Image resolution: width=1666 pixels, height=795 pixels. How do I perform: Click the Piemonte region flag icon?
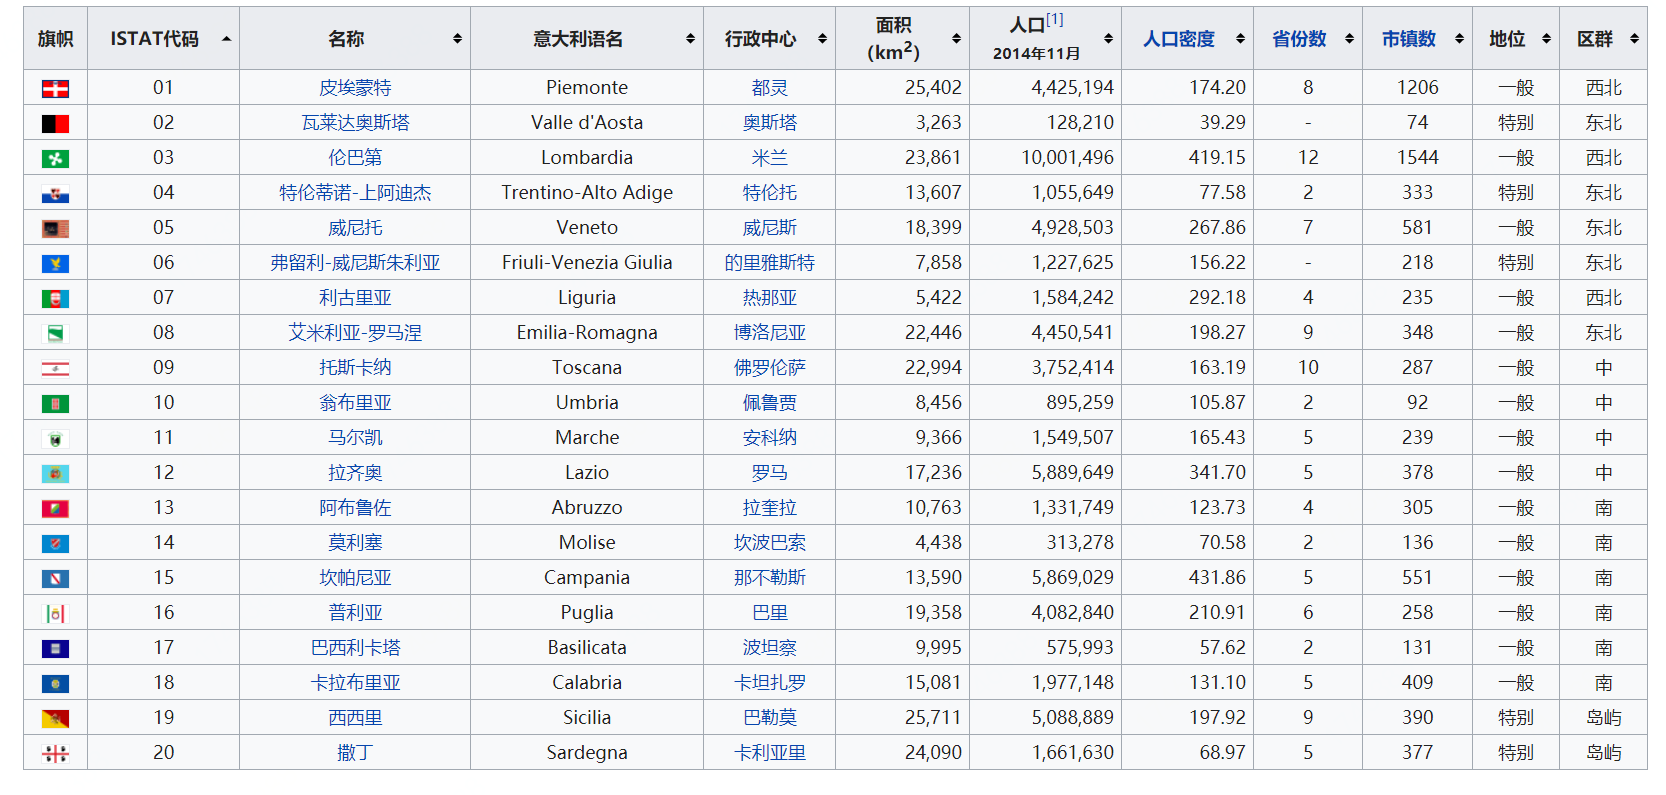55,89
